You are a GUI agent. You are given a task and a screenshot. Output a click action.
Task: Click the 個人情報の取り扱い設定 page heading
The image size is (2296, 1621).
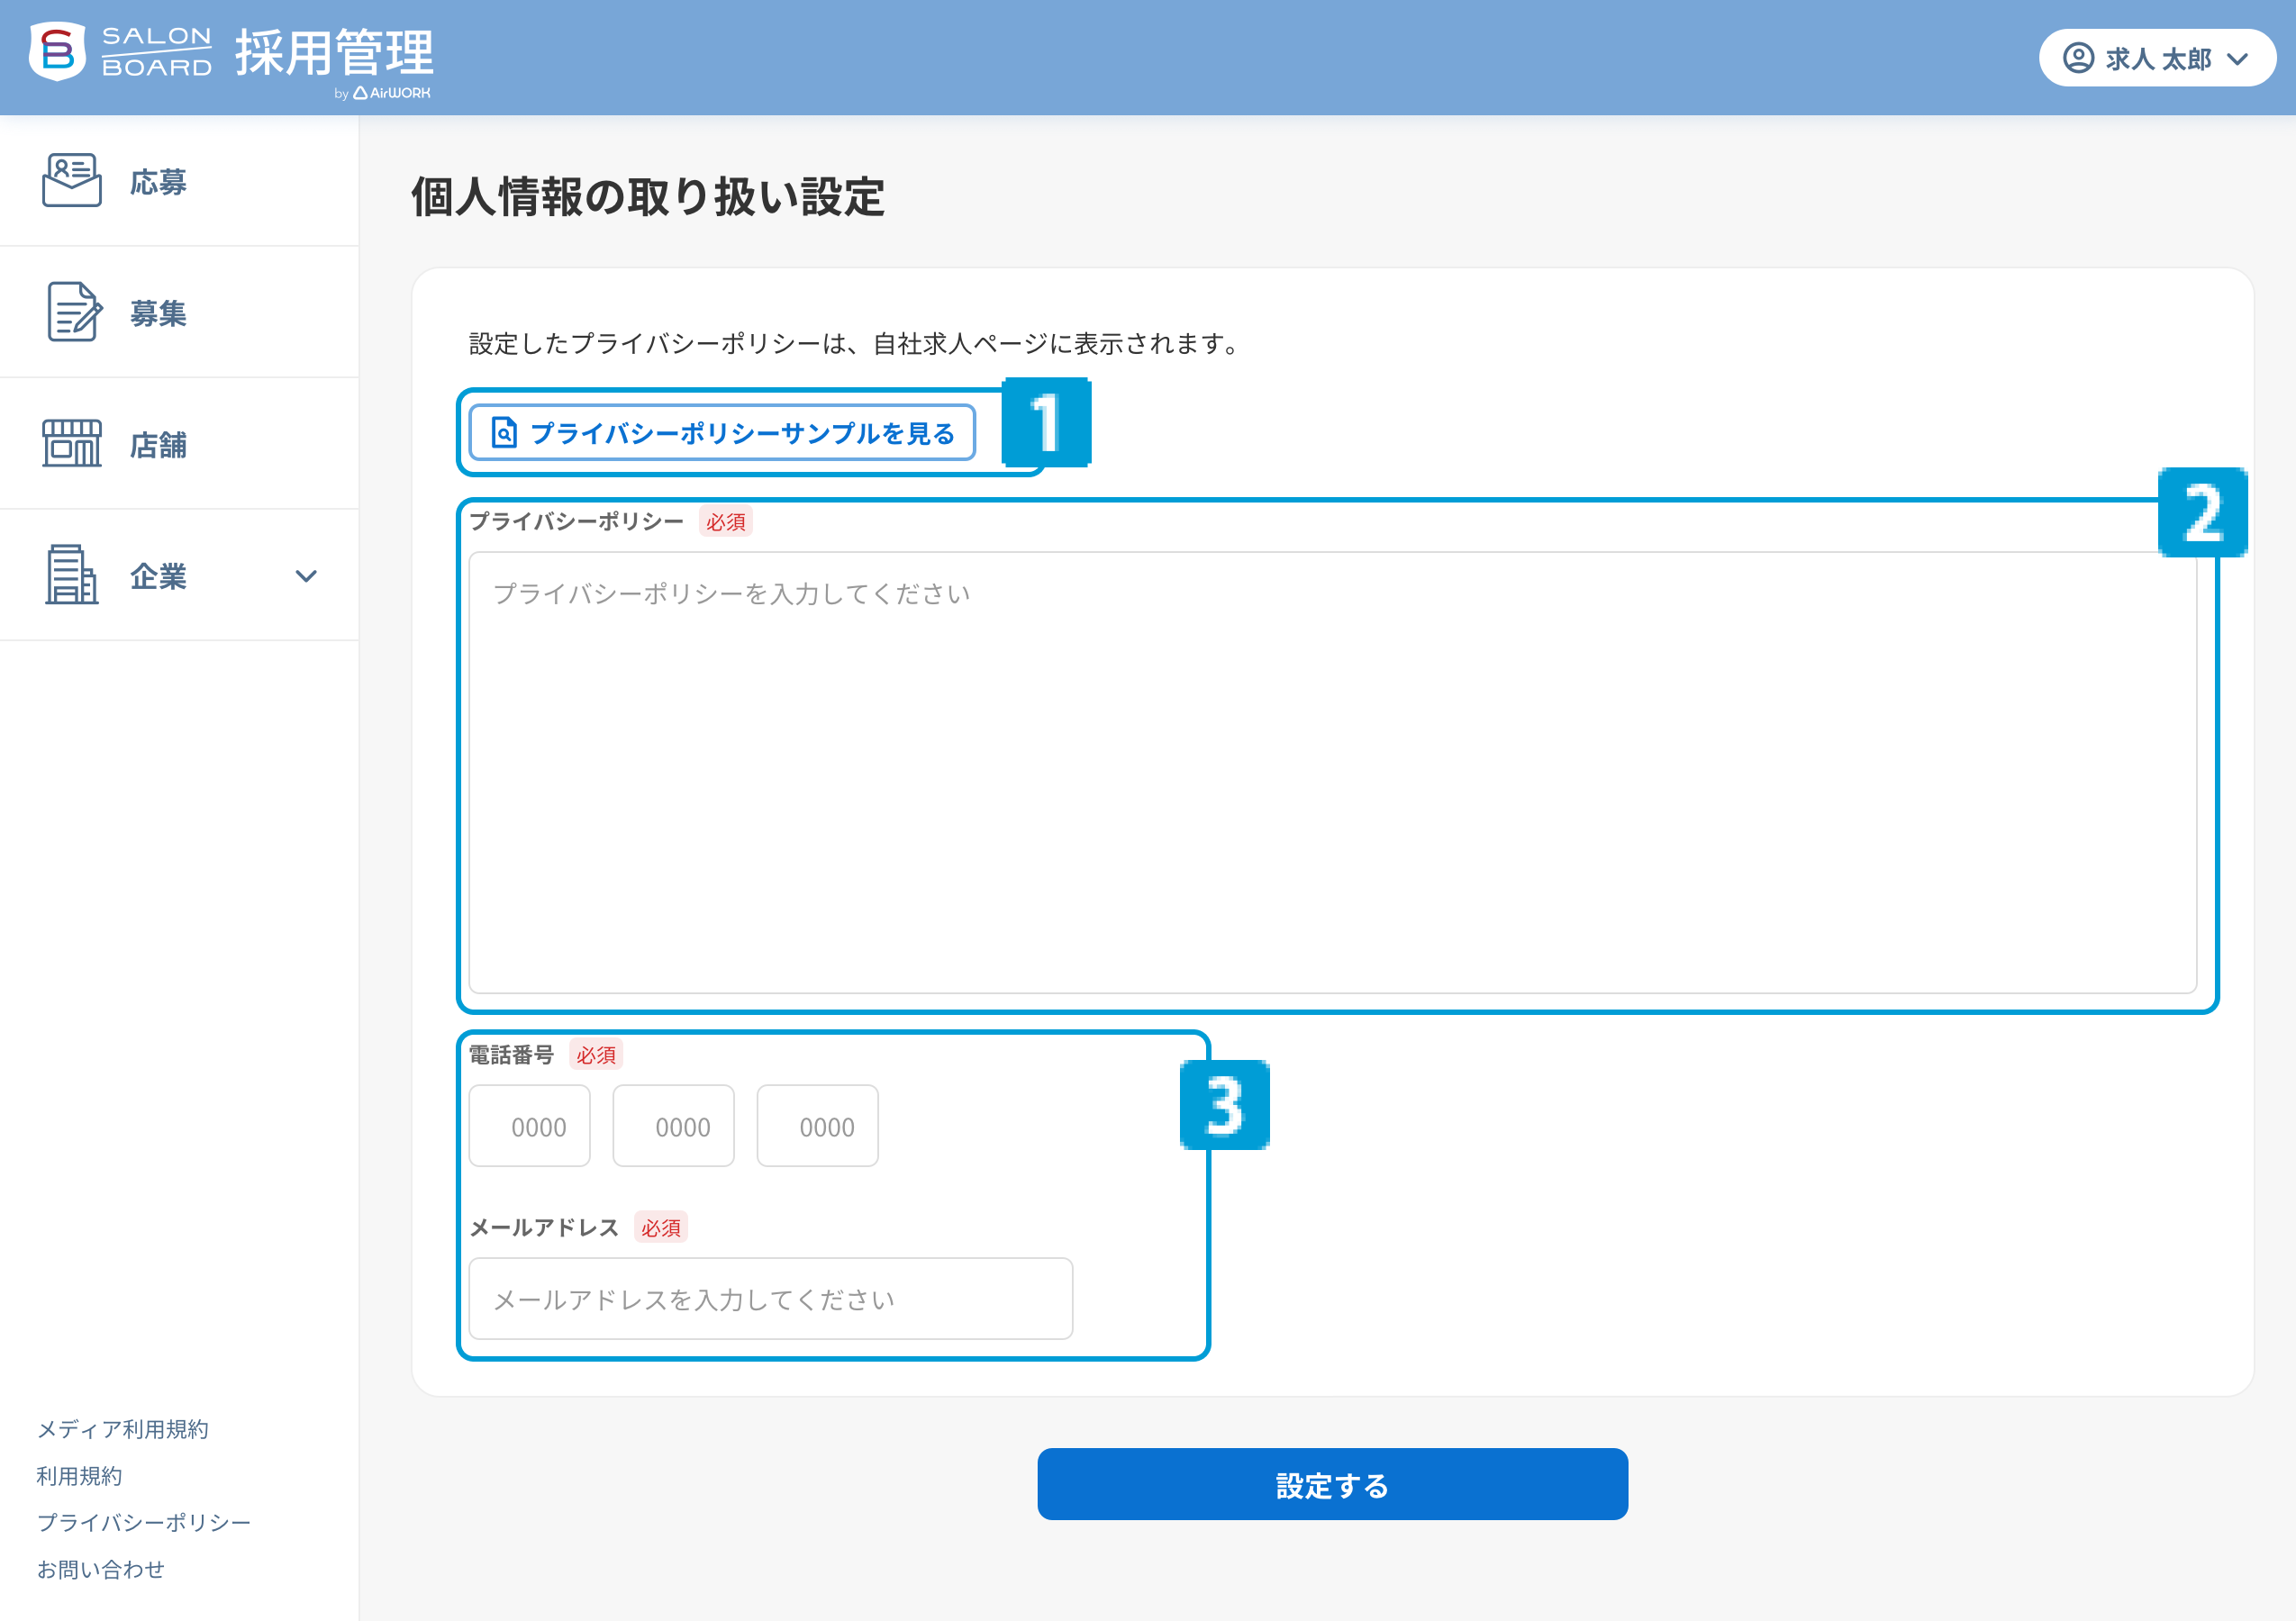[x=648, y=196]
